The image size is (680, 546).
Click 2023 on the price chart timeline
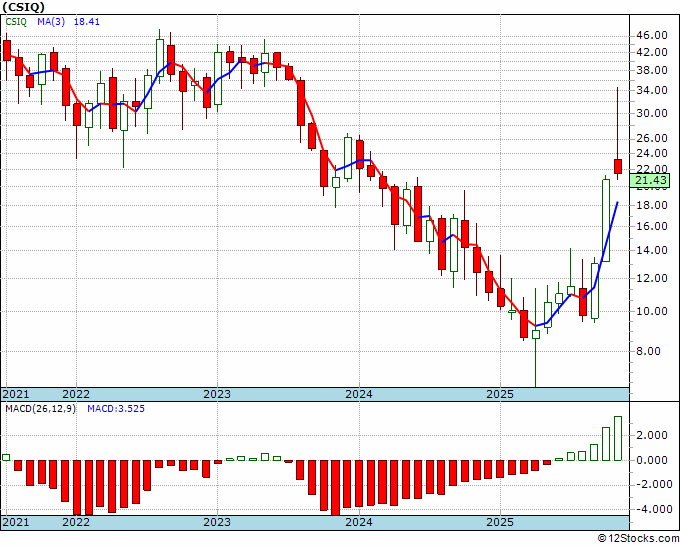click(217, 394)
